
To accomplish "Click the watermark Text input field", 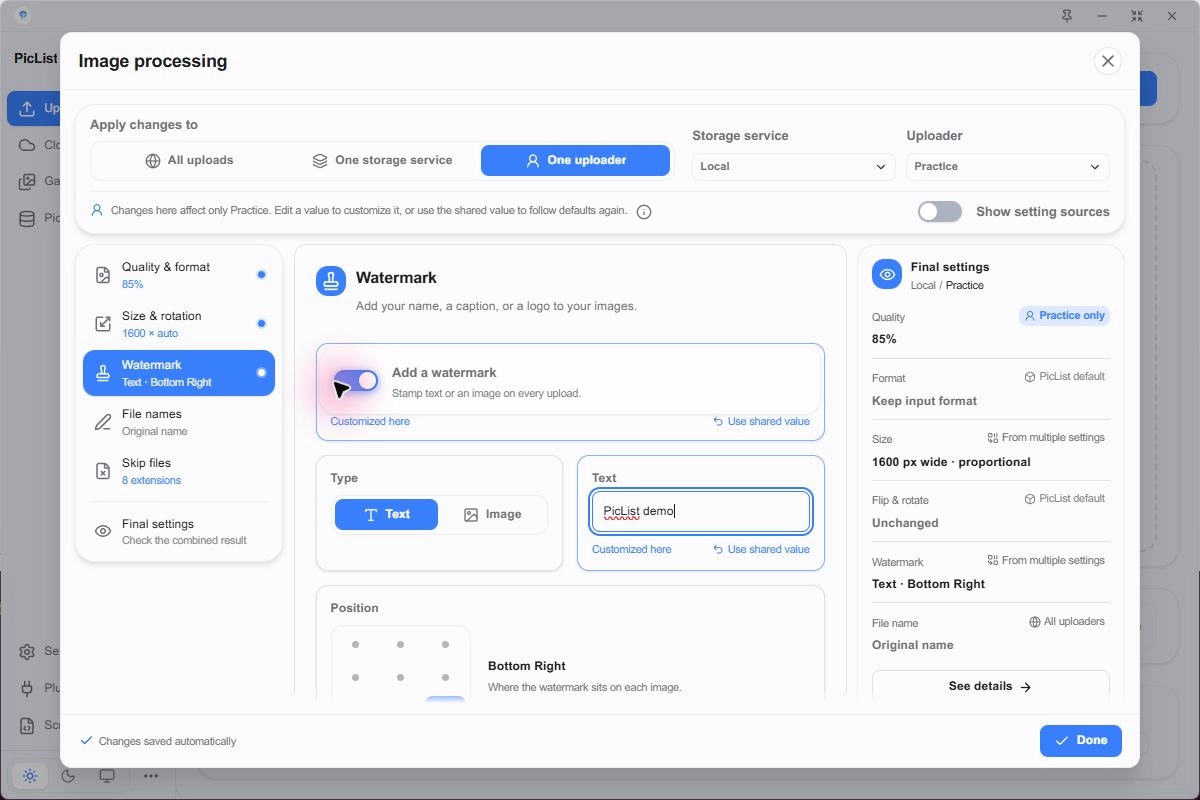I will [701, 511].
